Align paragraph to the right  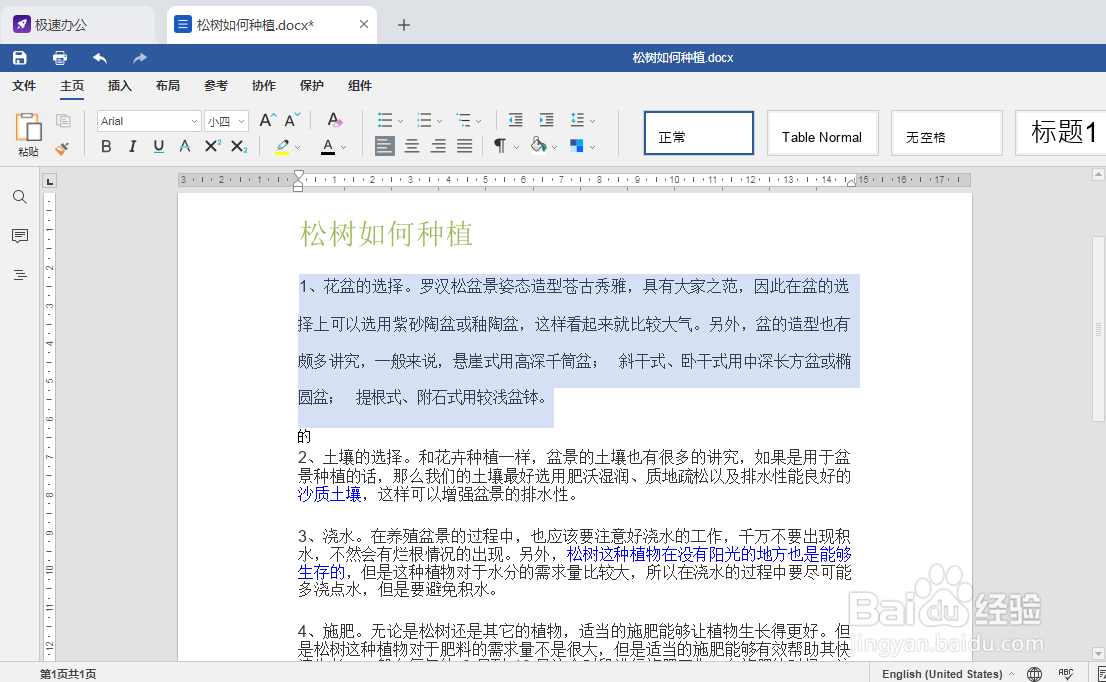[x=438, y=146]
